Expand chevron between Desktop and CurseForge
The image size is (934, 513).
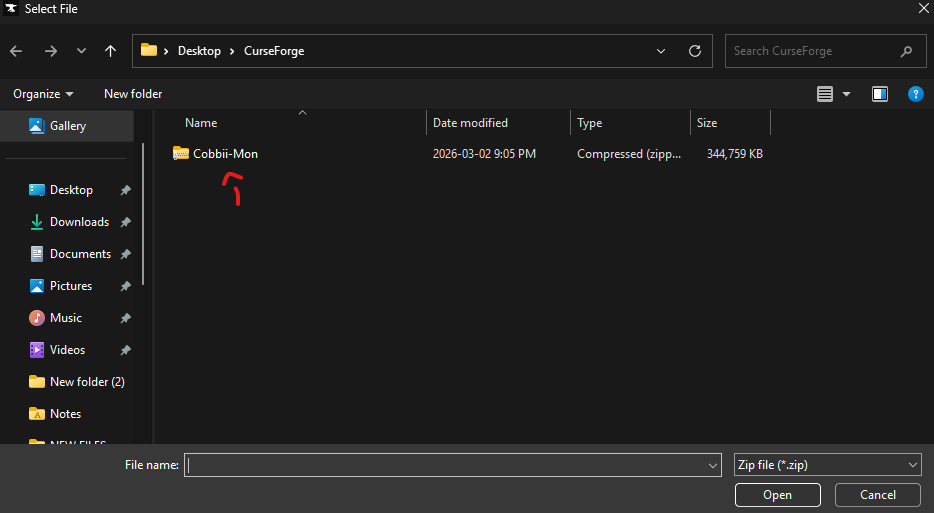pos(232,51)
